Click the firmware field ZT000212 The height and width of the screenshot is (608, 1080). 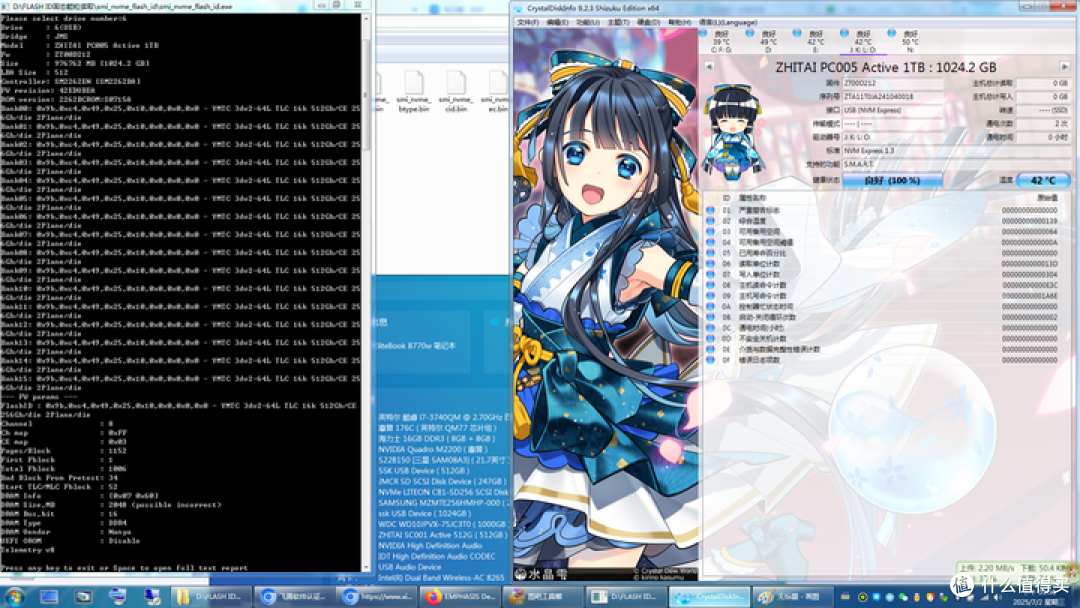(892, 83)
